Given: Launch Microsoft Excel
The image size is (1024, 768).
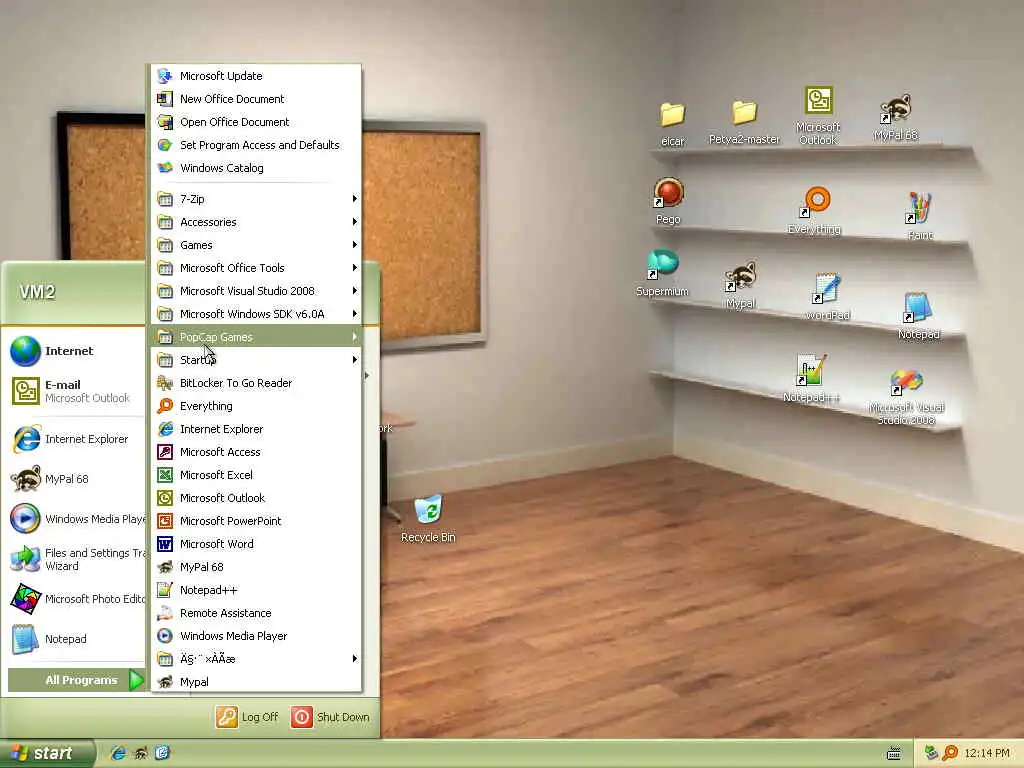Looking at the screenshot, I should click(x=257, y=475).
